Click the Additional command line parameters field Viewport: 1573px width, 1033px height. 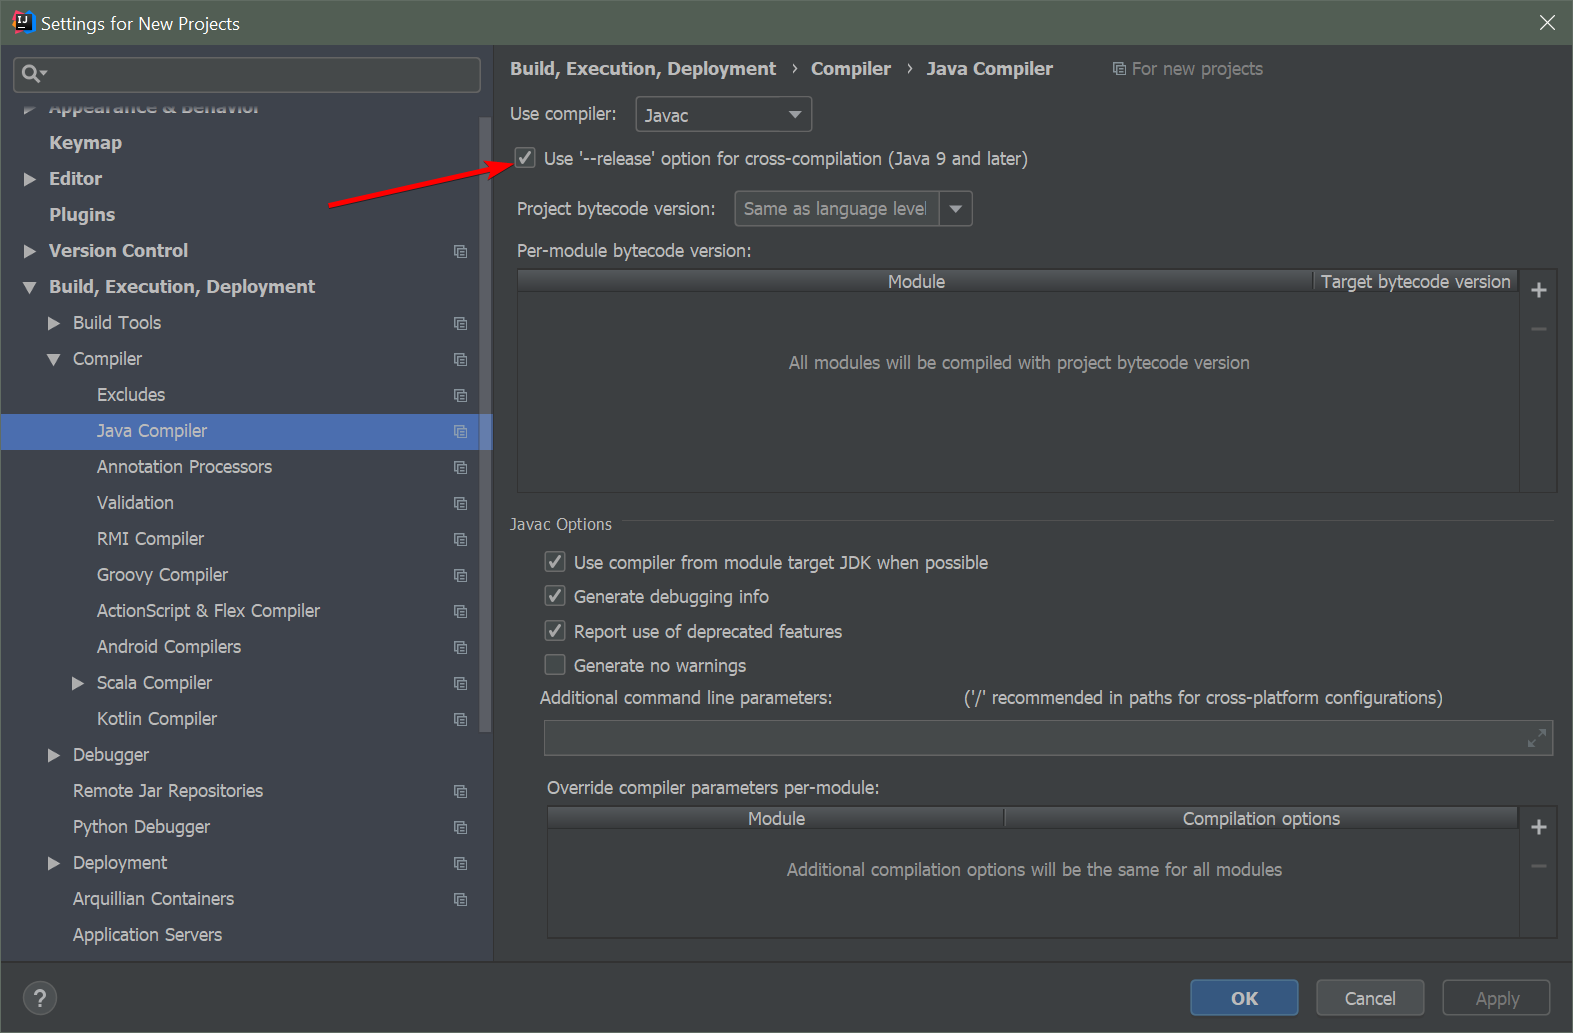coord(1048,738)
